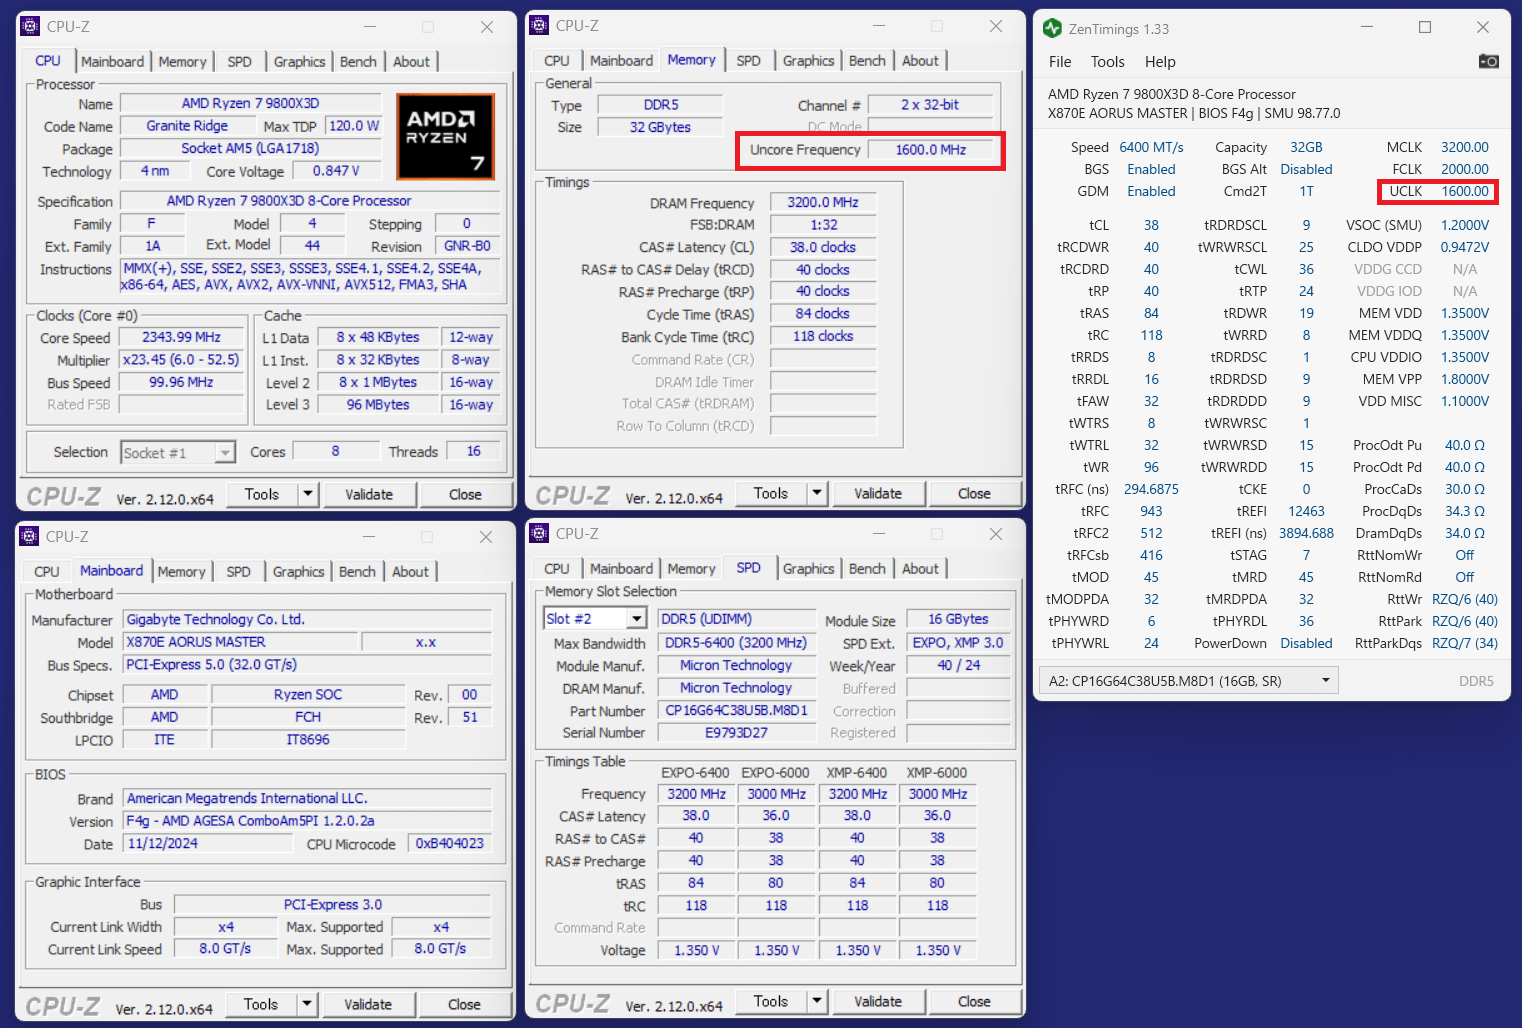Click the Uncore Frequency value 1600.0 MHz

(x=931, y=150)
